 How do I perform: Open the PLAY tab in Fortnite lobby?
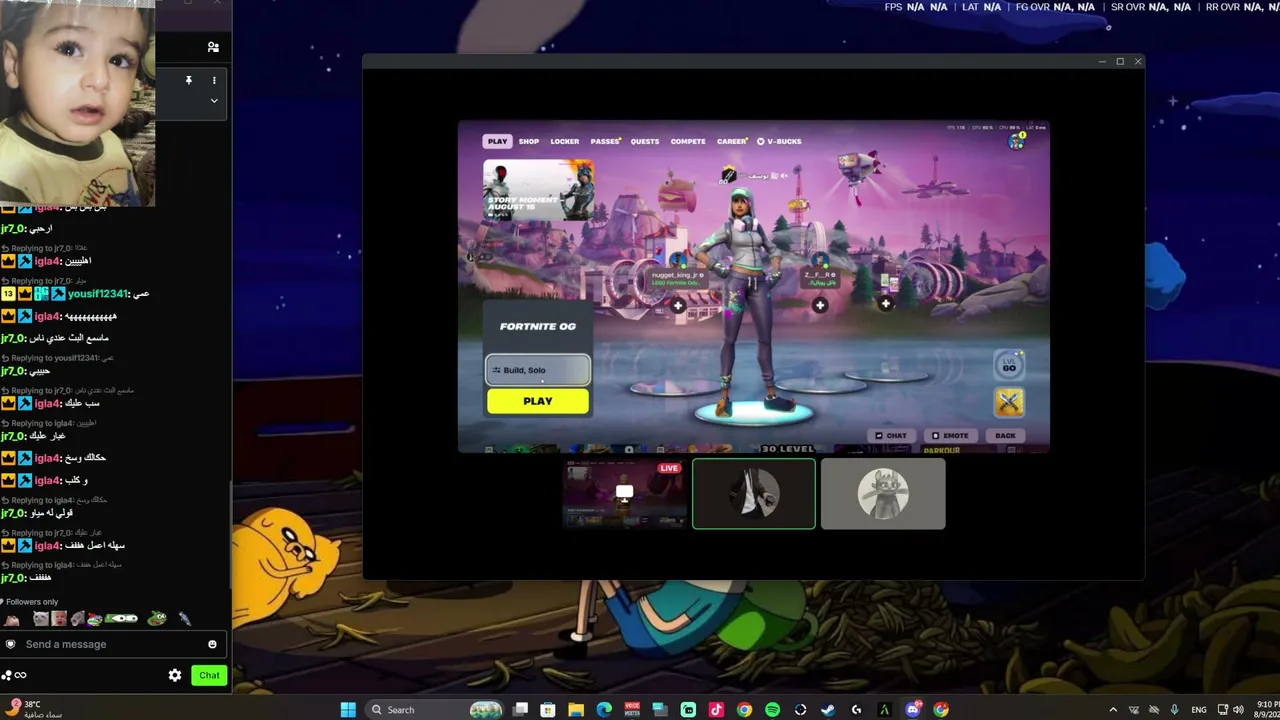pos(497,141)
